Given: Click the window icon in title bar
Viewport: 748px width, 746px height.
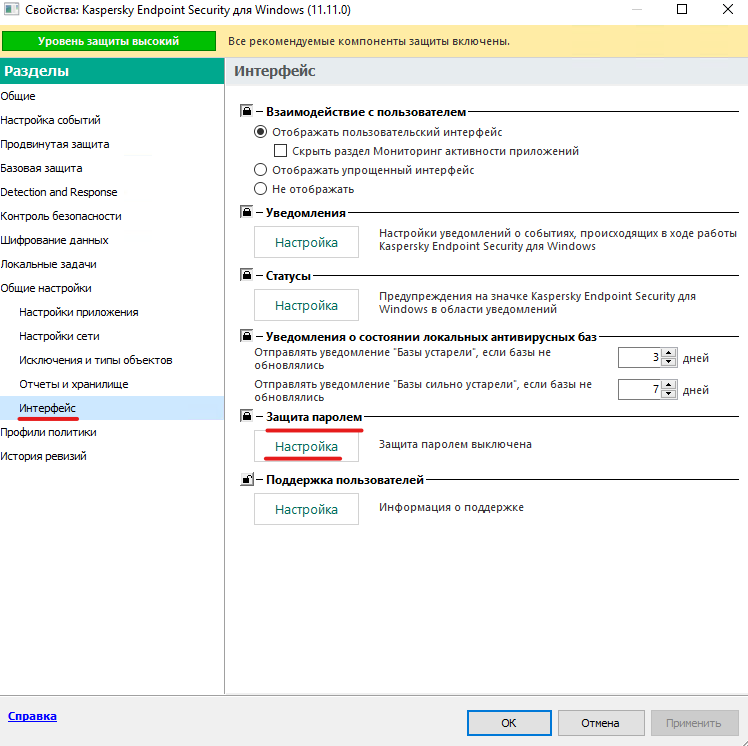Looking at the screenshot, I should [11, 9].
